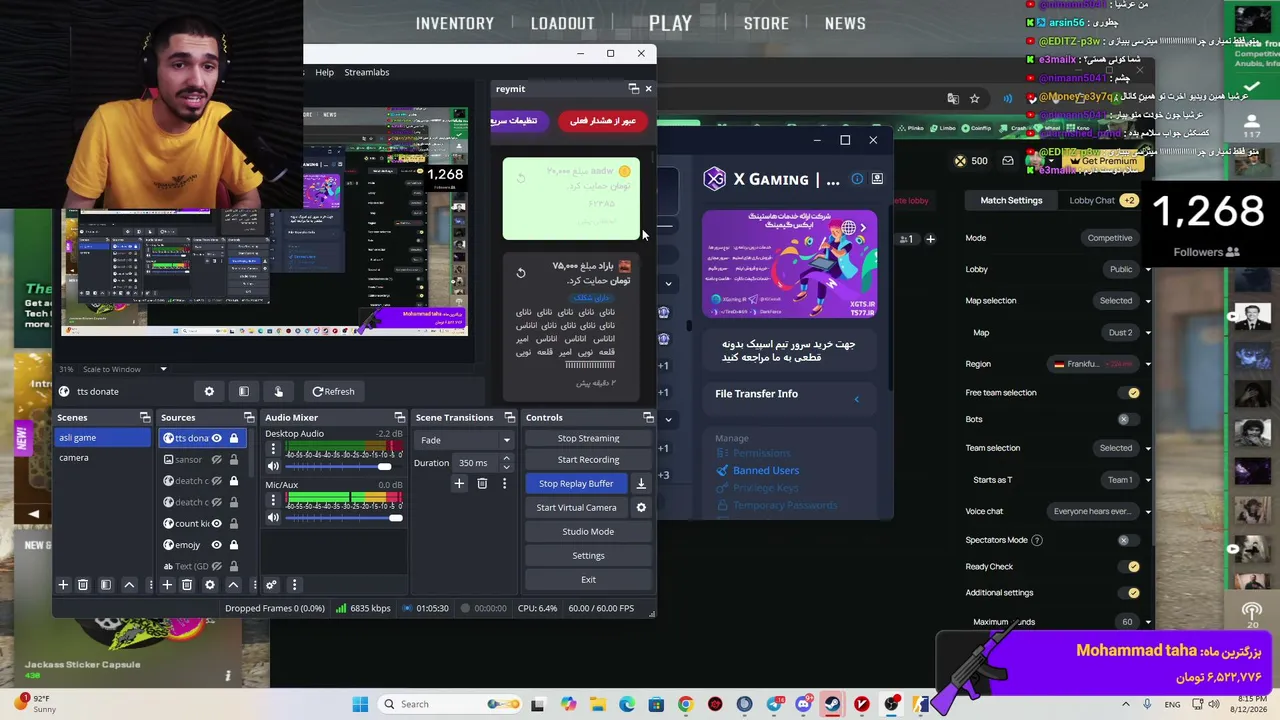Open Spectators Mode help icon
The width and height of the screenshot is (1280, 720).
(1037, 540)
